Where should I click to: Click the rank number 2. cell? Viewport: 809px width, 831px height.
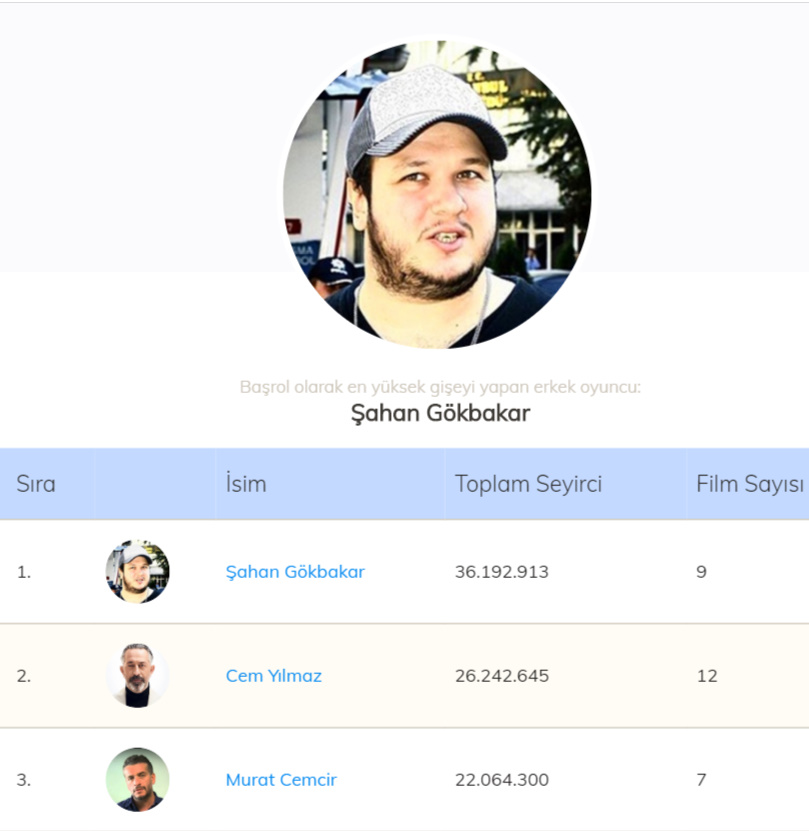coord(24,676)
